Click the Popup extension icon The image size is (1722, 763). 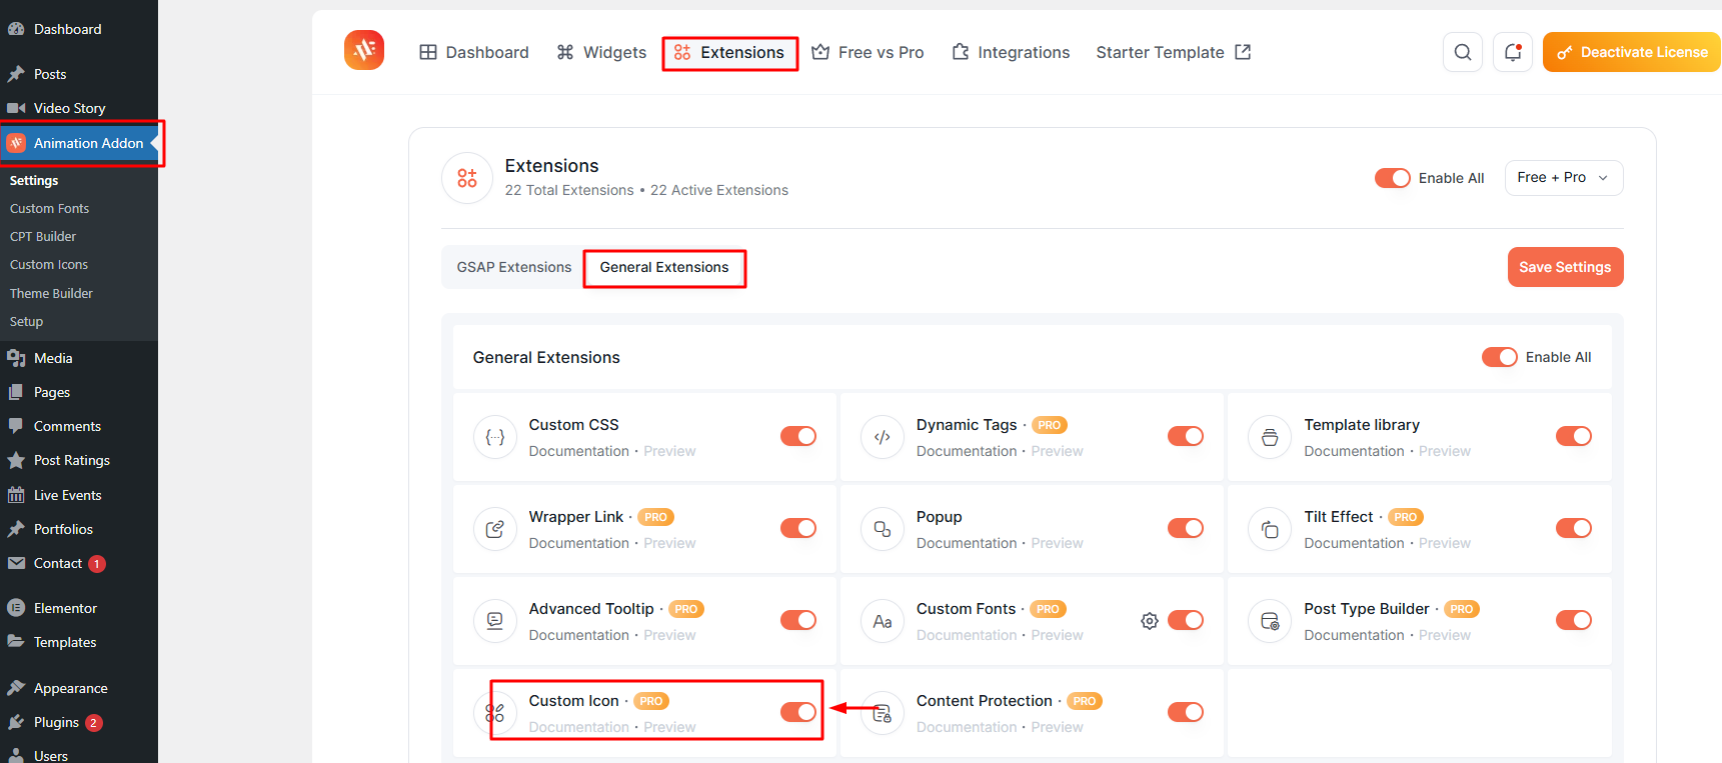click(x=882, y=529)
